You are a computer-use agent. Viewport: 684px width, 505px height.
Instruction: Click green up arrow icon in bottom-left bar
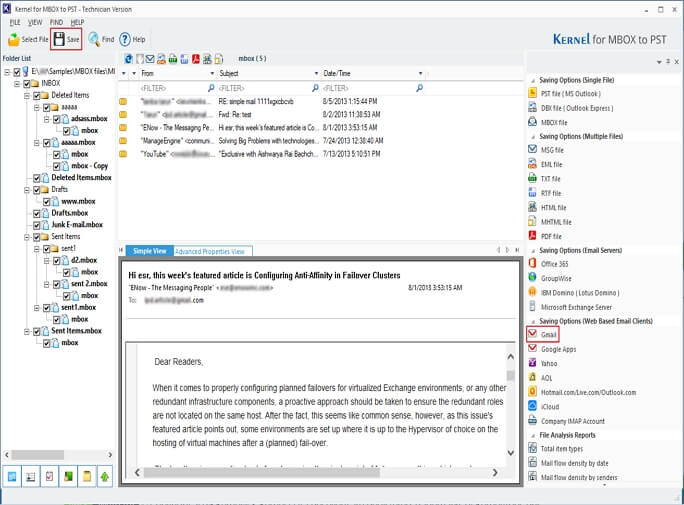pos(105,476)
